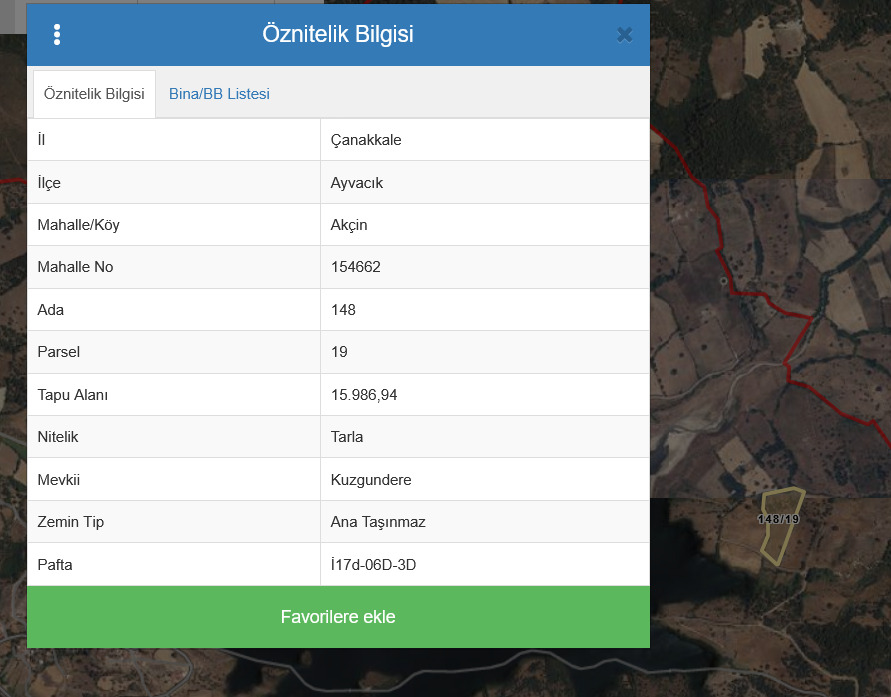This screenshot has height=697, width=891.
Task: Click the Favorilere ekle button
Action: pyautogui.click(x=338, y=617)
